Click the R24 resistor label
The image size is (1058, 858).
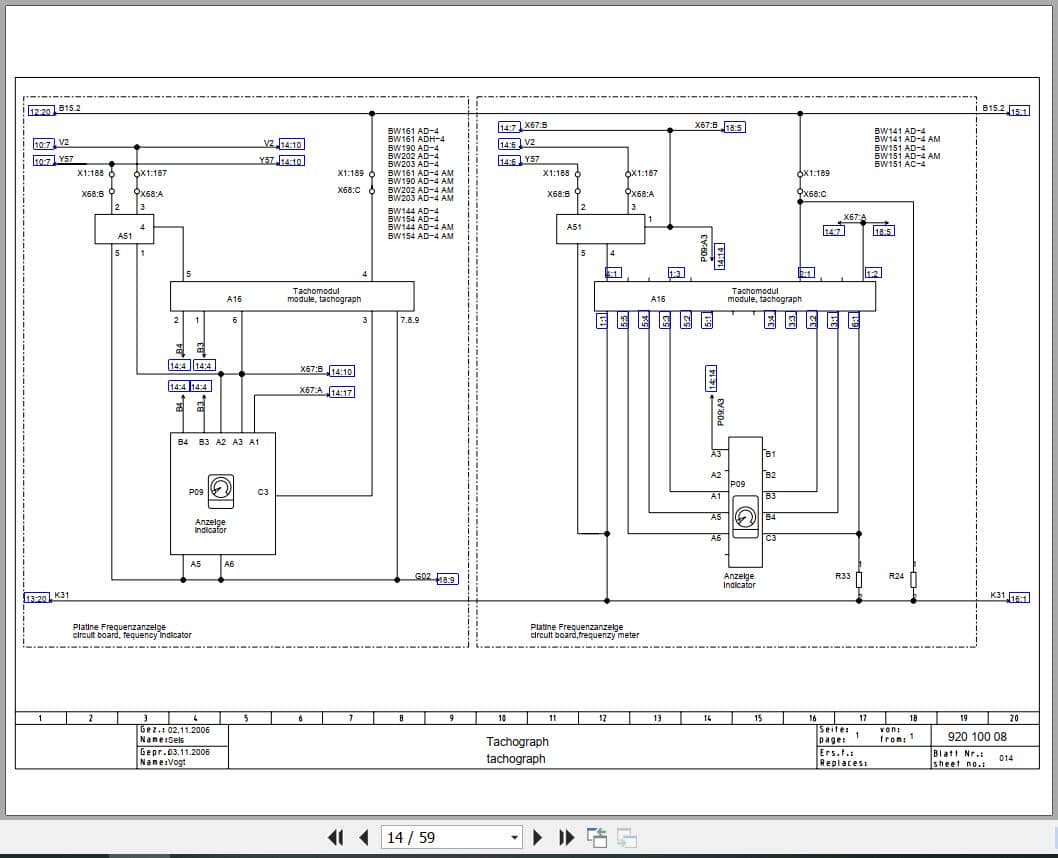896,576
